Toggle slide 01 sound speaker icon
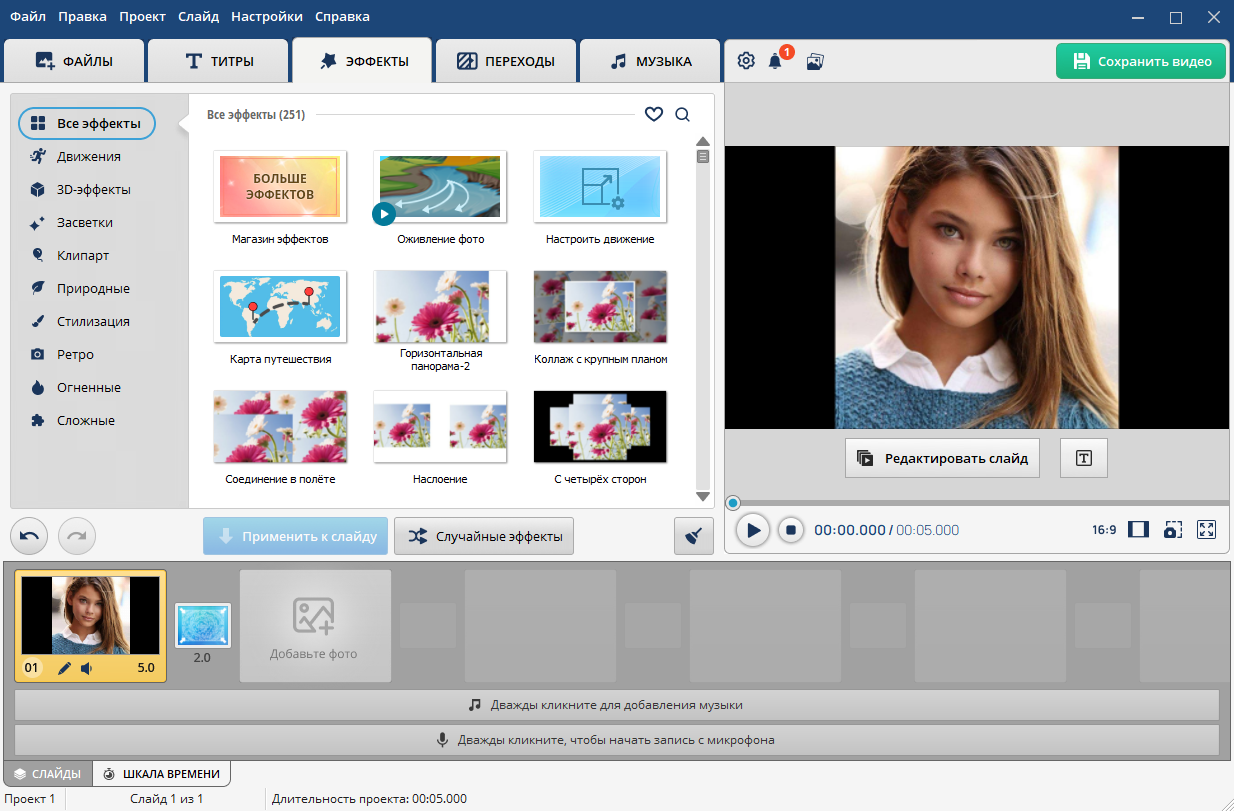 tap(86, 668)
